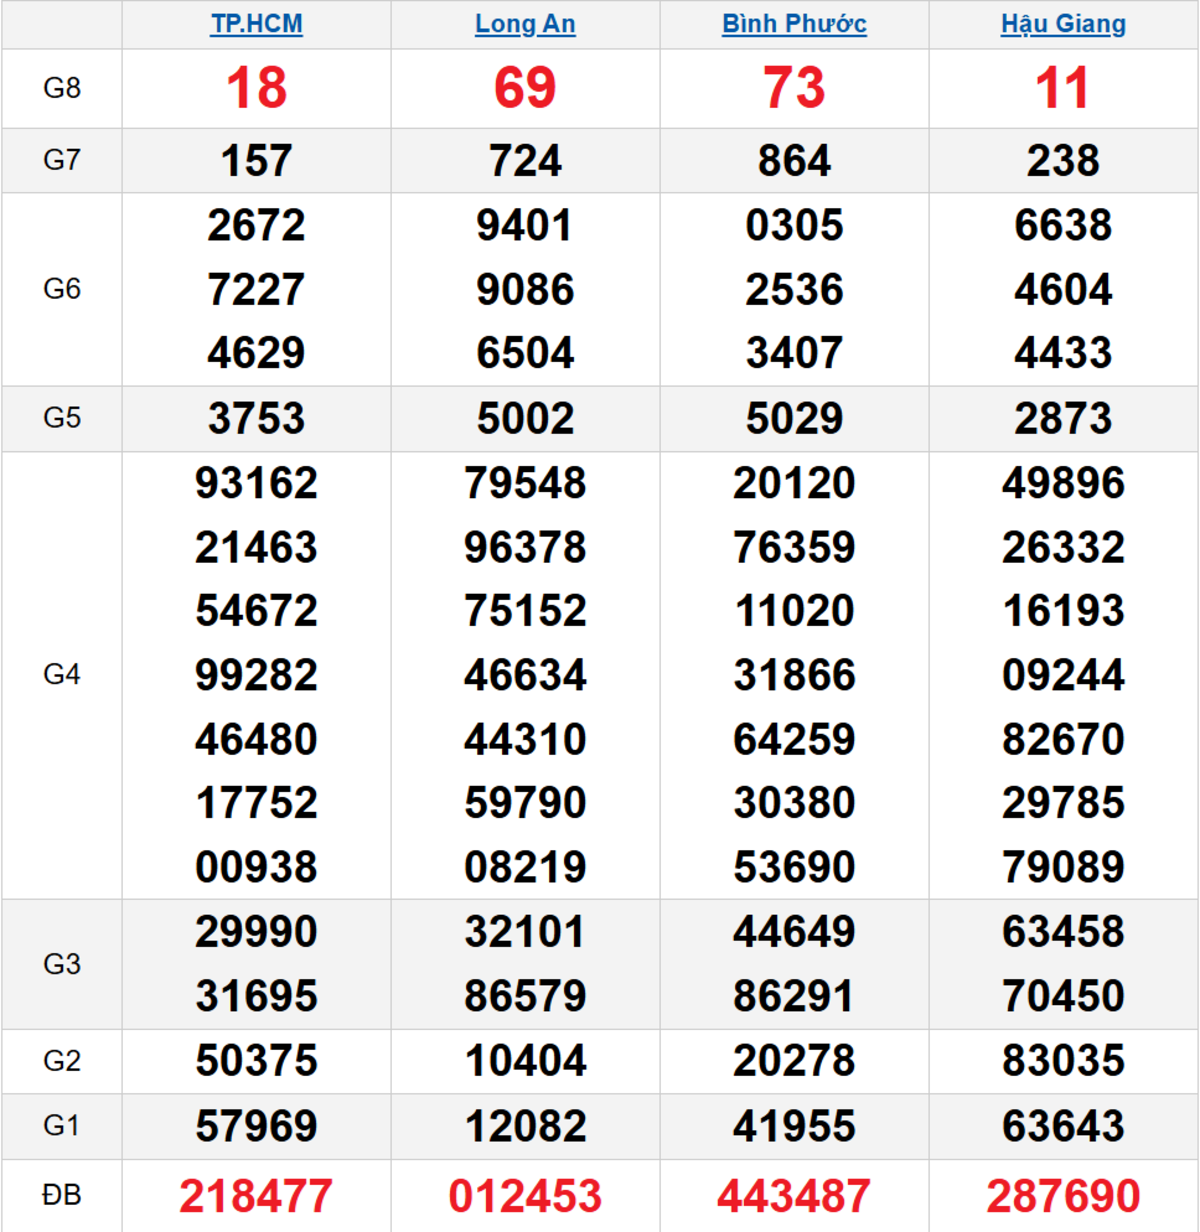Image resolution: width=1200 pixels, height=1232 pixels.
Task: Select the G8 row label
Action: 62,88
